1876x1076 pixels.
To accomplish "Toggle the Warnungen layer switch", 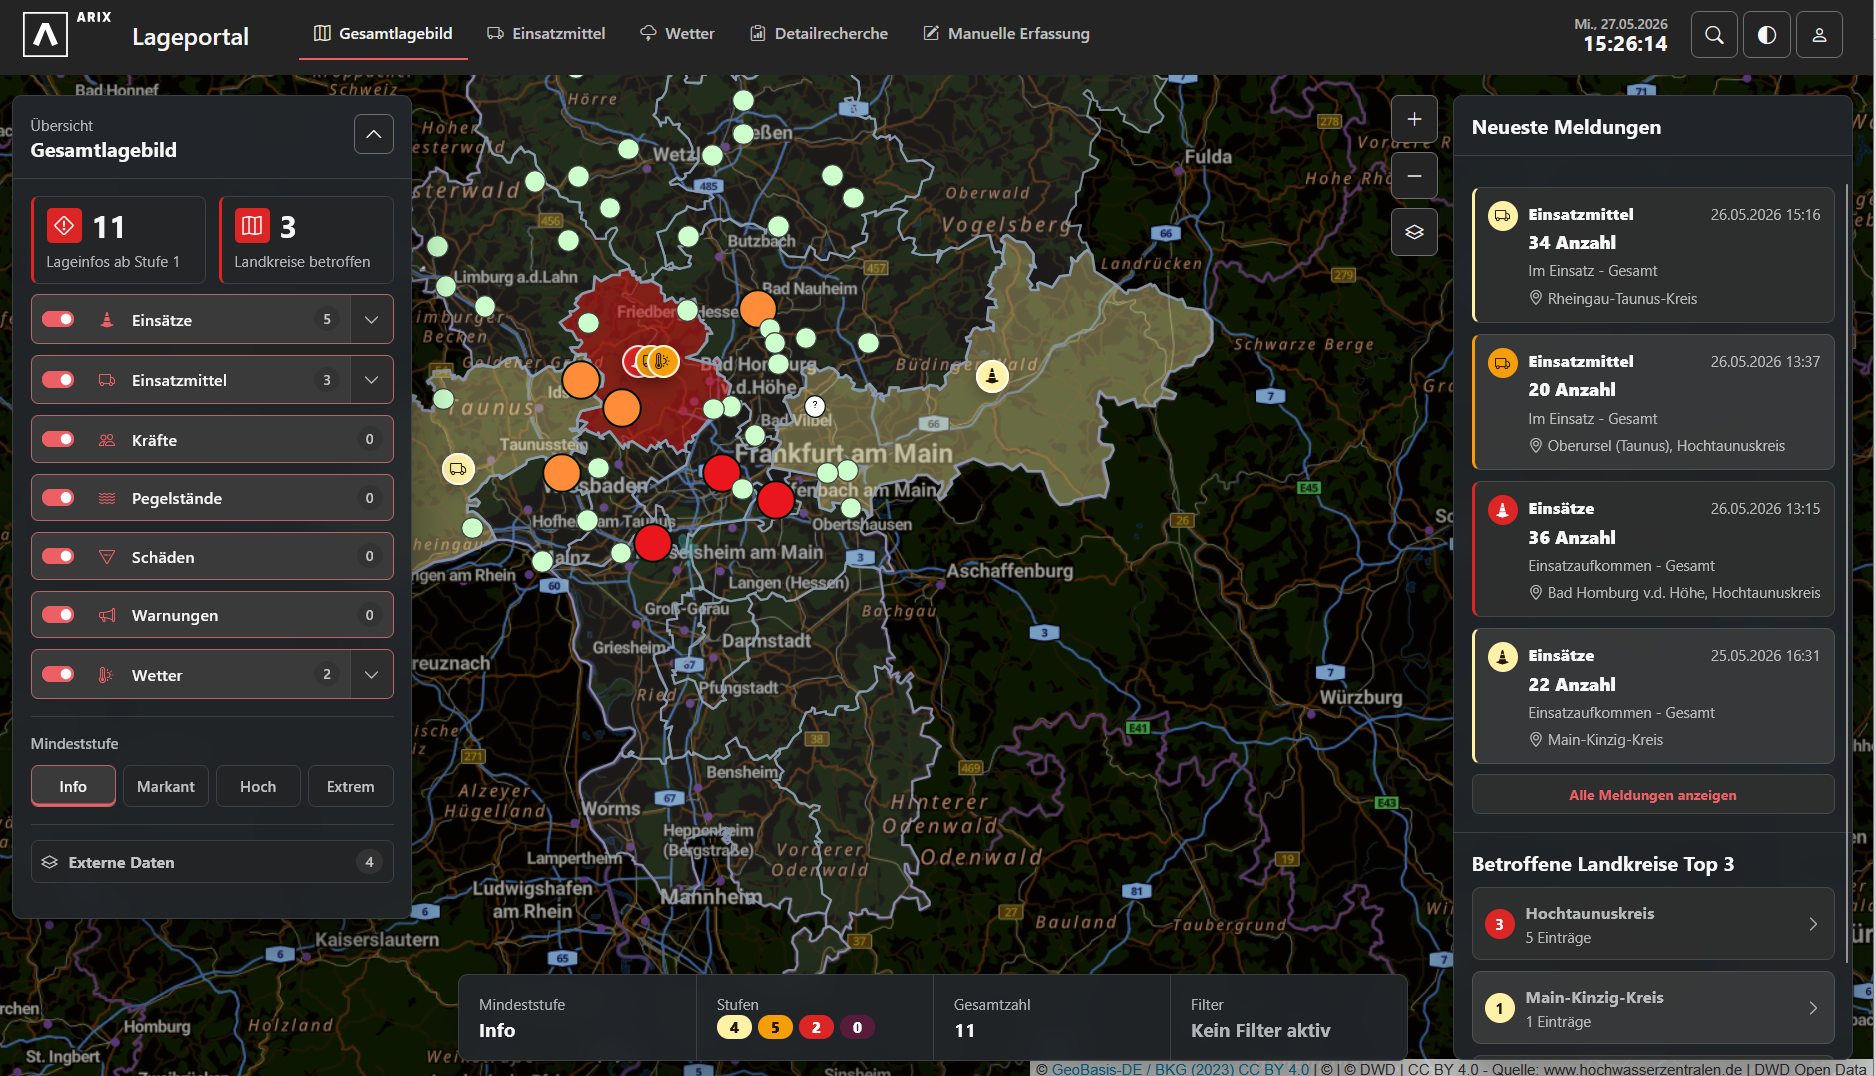I will click(x=58, y=614).
